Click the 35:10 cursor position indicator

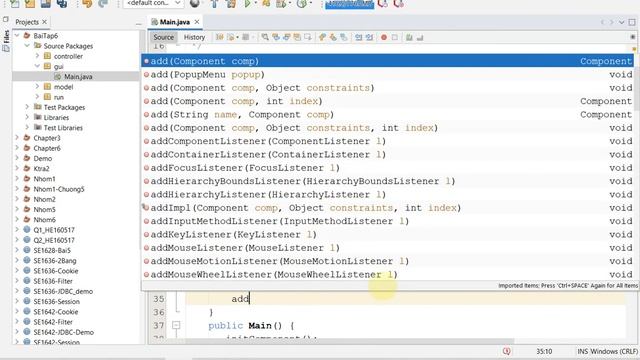coord(544,351)
